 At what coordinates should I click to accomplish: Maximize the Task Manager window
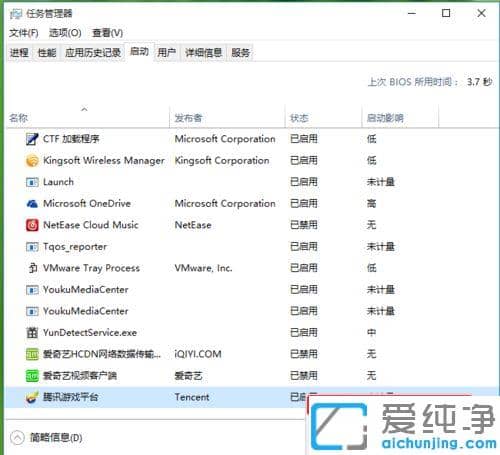tap(446, 13)
